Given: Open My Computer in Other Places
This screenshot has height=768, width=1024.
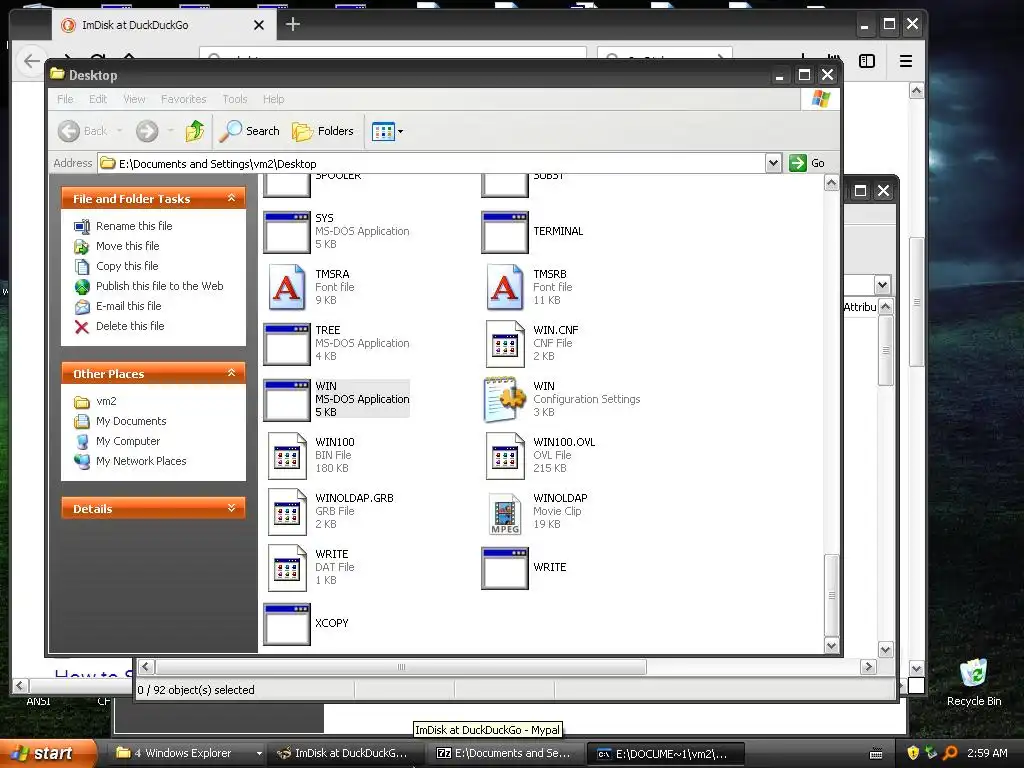Looking at the screenshot, I should [x=127, y=441].
